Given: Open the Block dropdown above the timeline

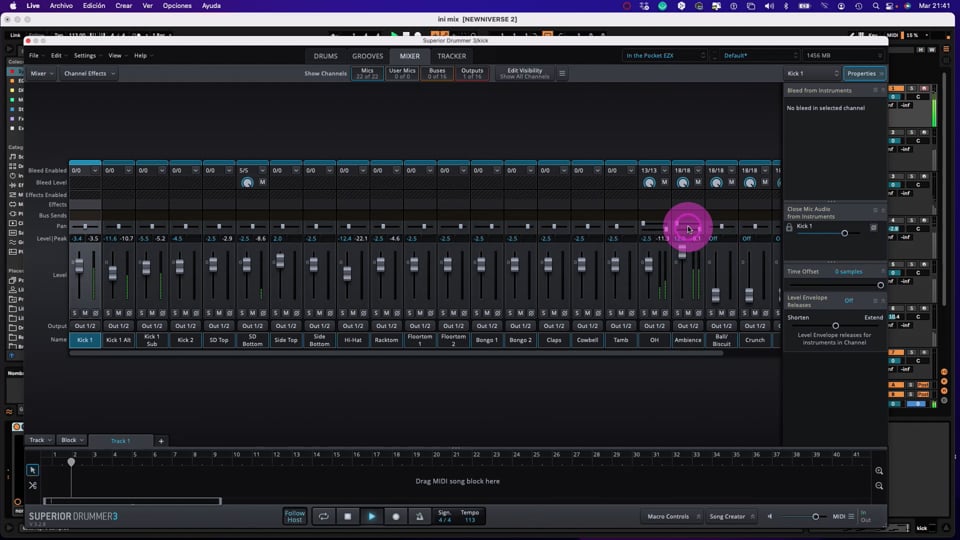Looking at the screenshot, I should pos(72,440).
